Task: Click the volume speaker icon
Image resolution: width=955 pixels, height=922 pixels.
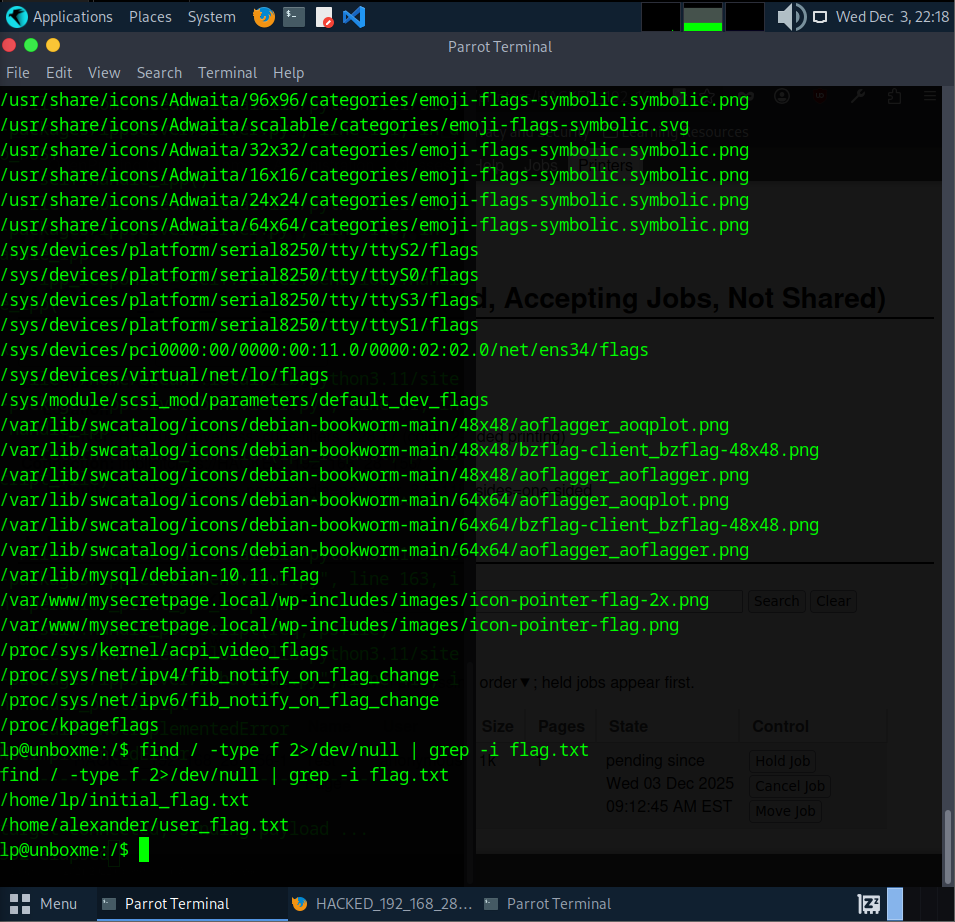Action: 790,17
